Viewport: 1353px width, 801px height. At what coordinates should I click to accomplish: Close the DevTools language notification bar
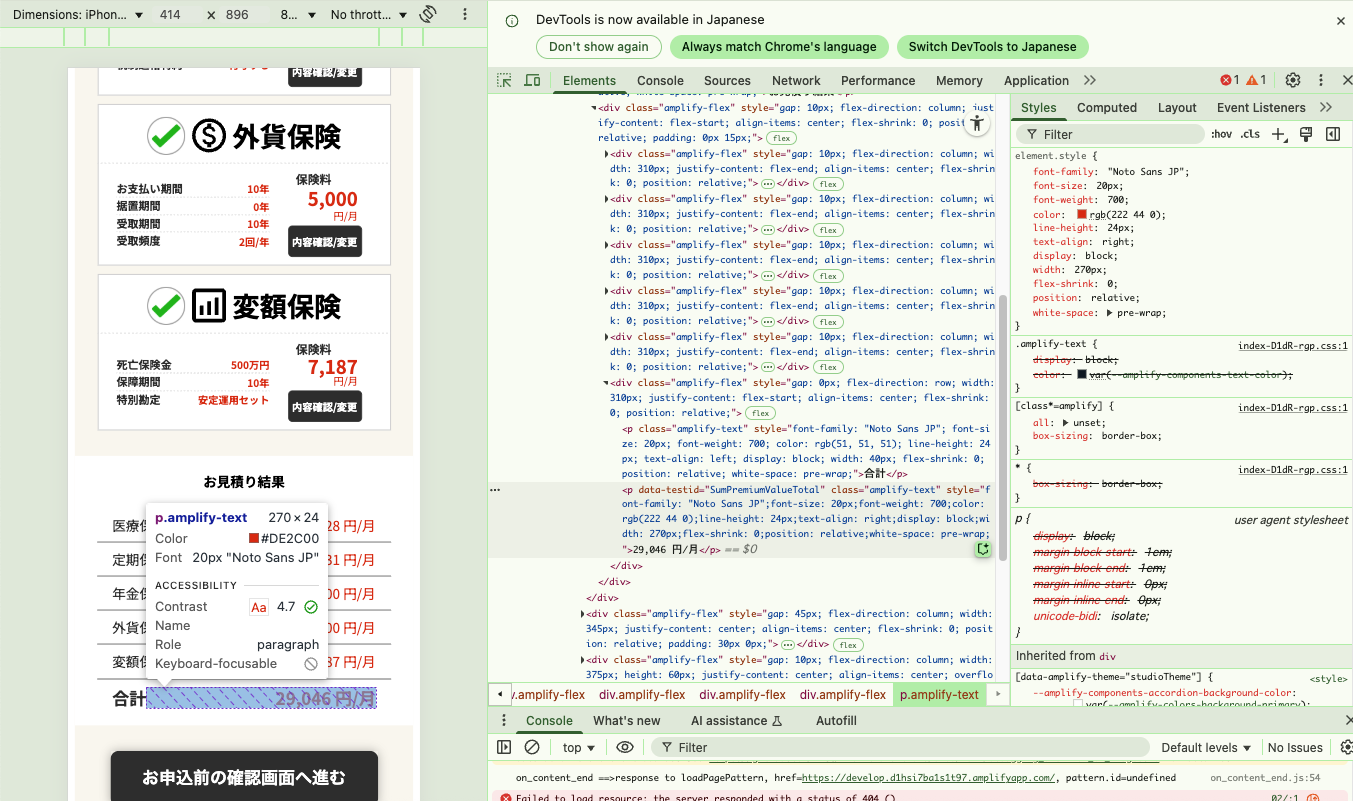coord(1341,20)
